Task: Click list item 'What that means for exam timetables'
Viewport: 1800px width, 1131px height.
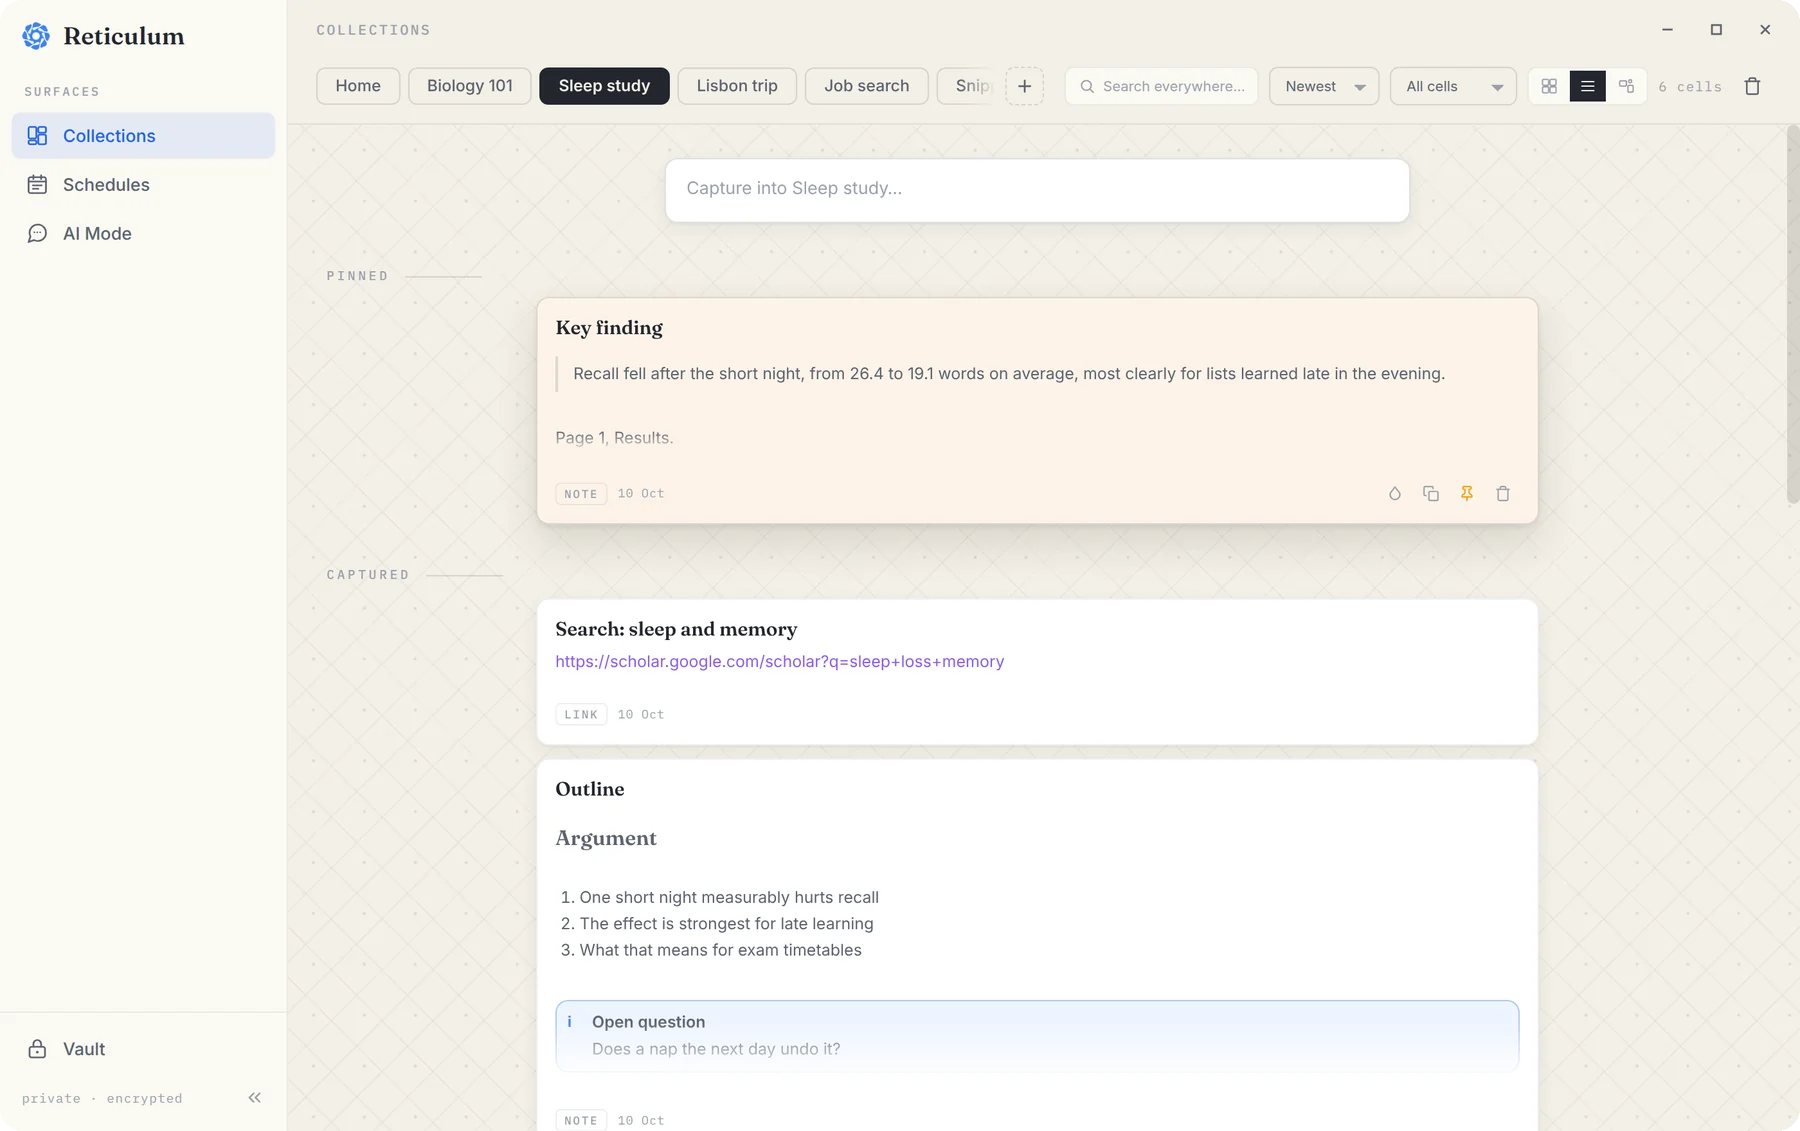Action: (720, 950)
